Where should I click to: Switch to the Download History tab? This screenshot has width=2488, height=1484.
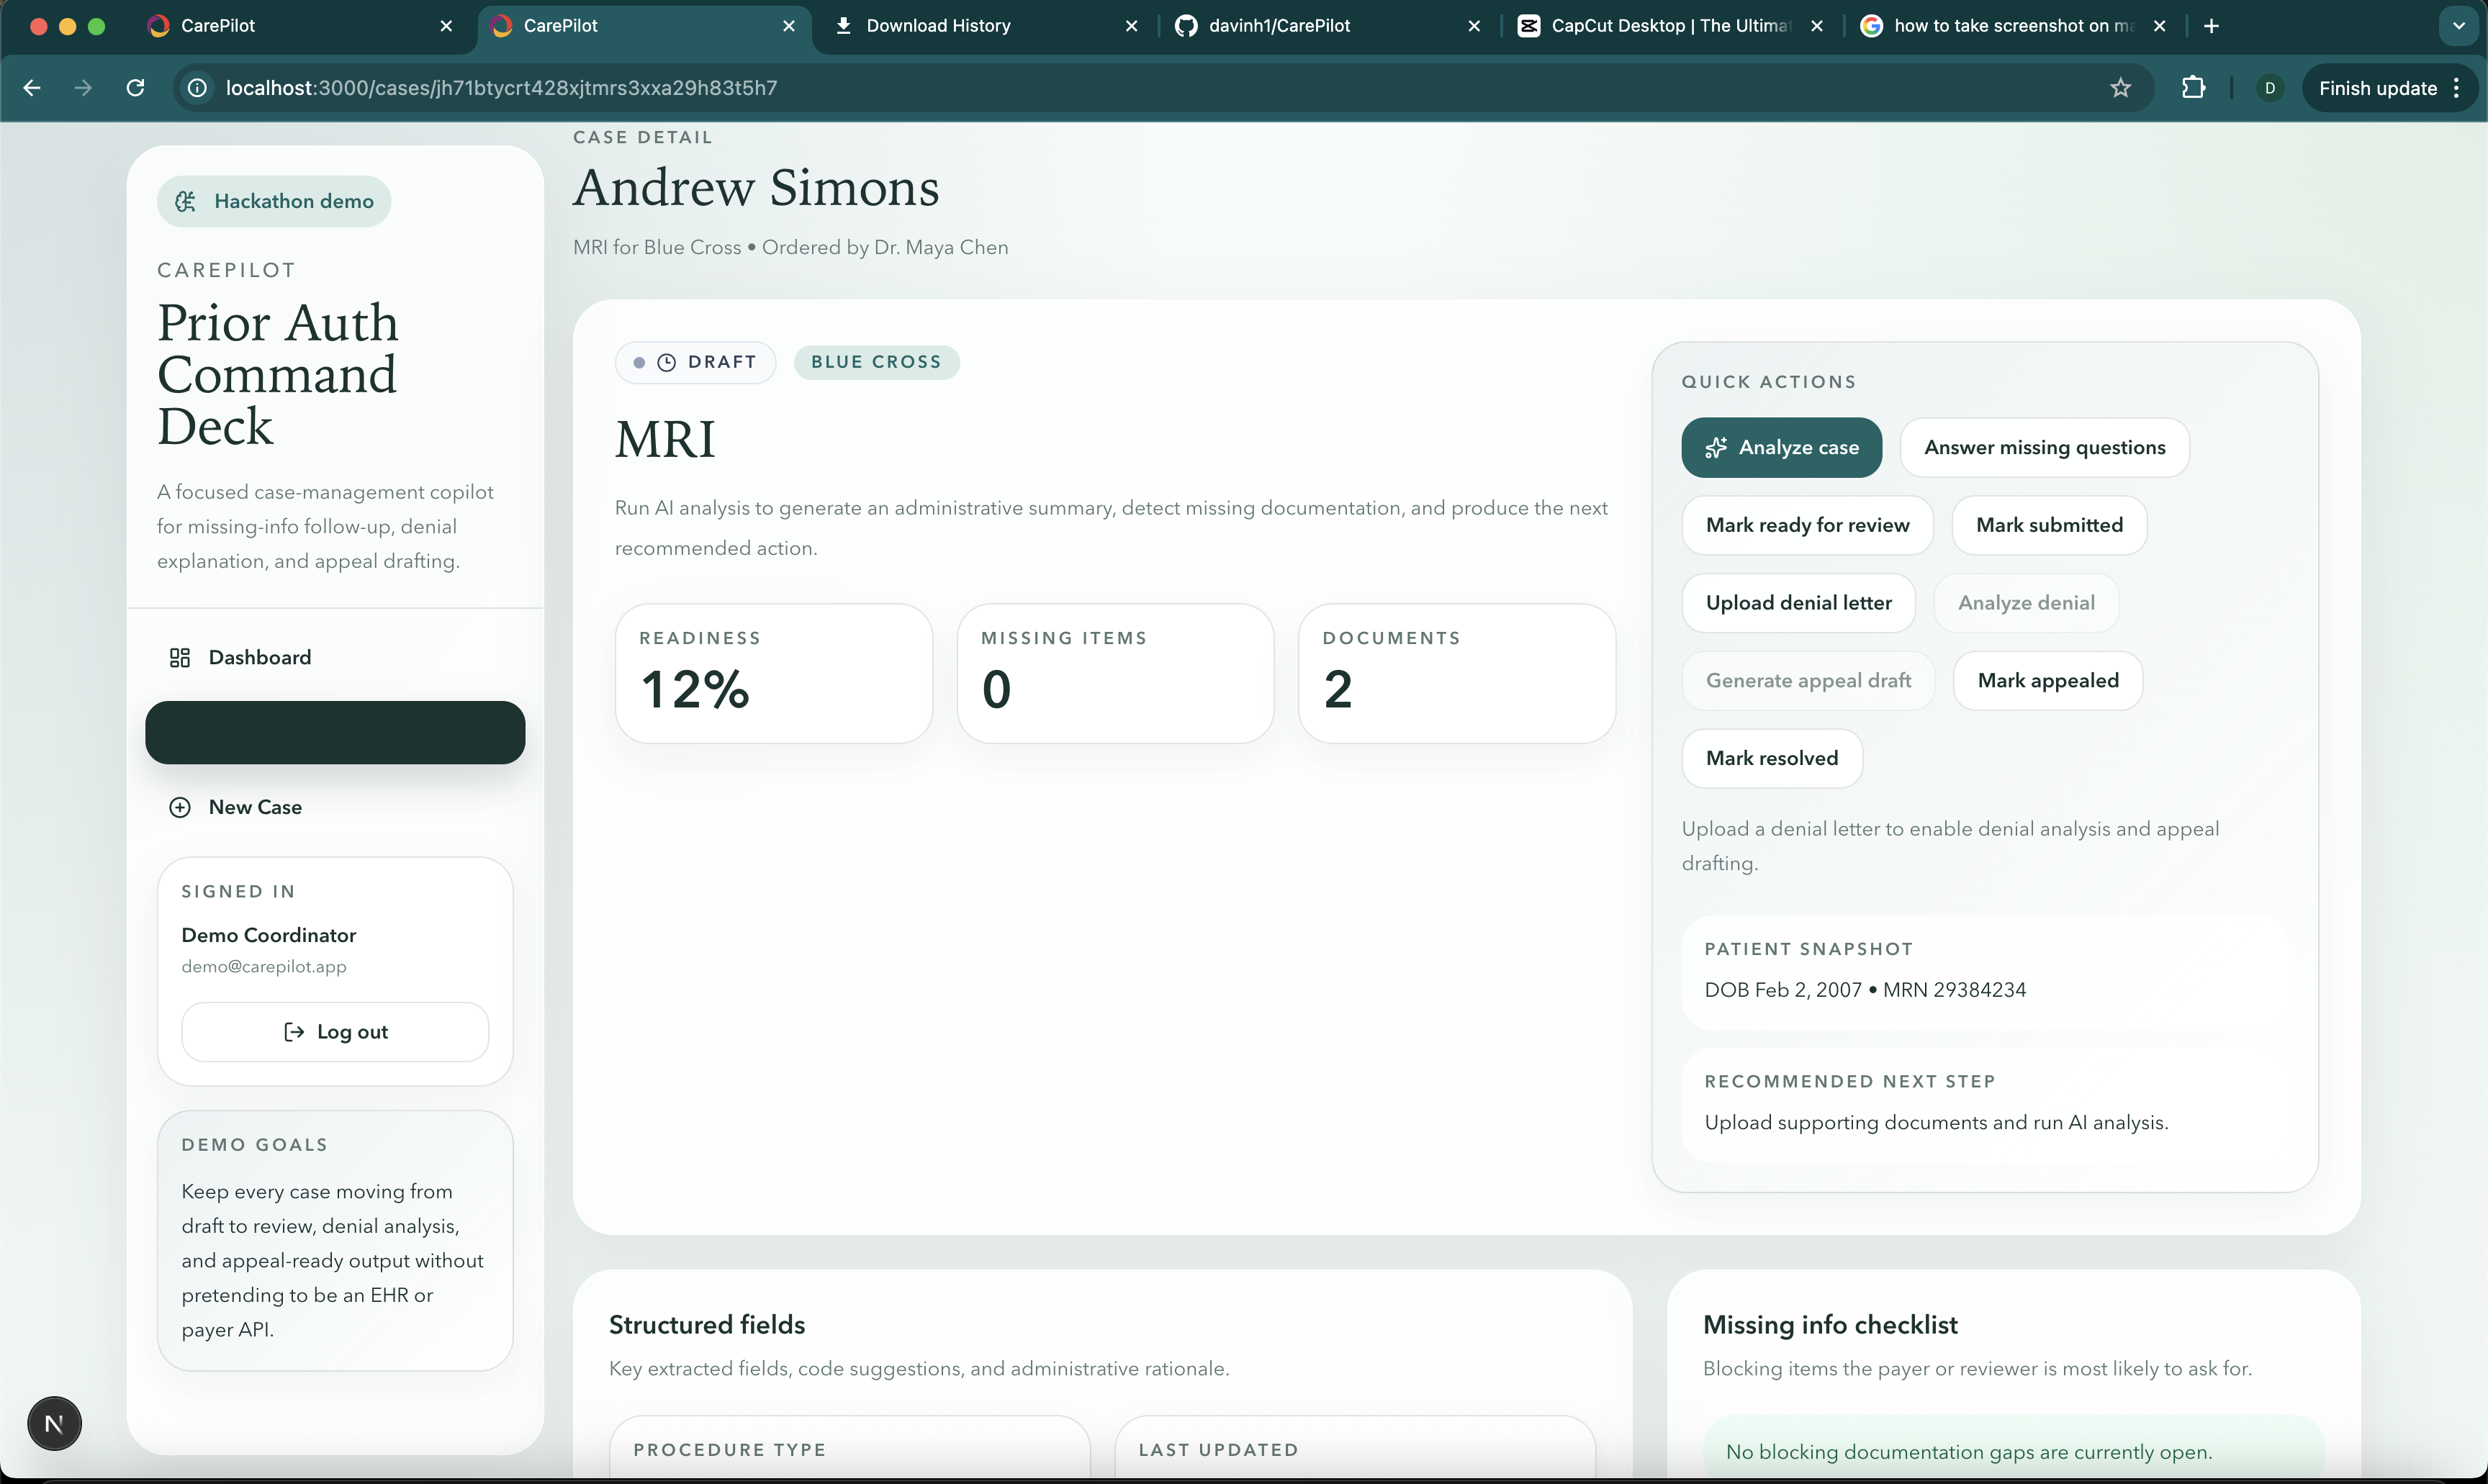[x=938, y=26]
